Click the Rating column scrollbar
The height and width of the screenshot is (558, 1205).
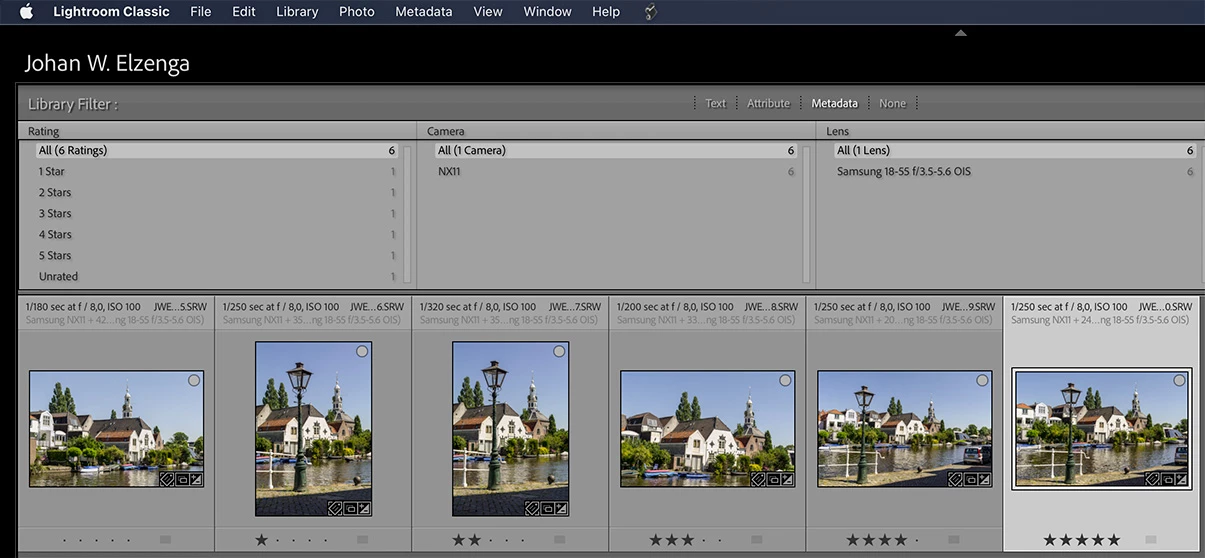[406, 214]
